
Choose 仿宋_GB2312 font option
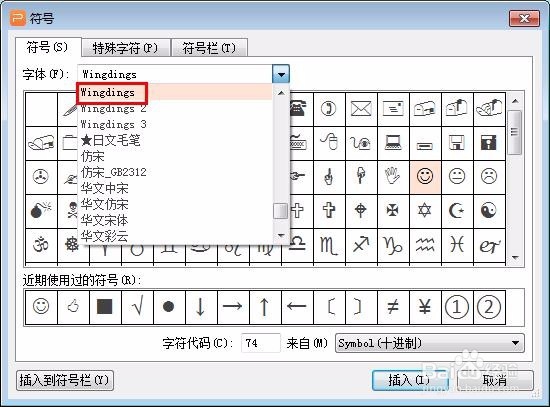tap(175, 173)
